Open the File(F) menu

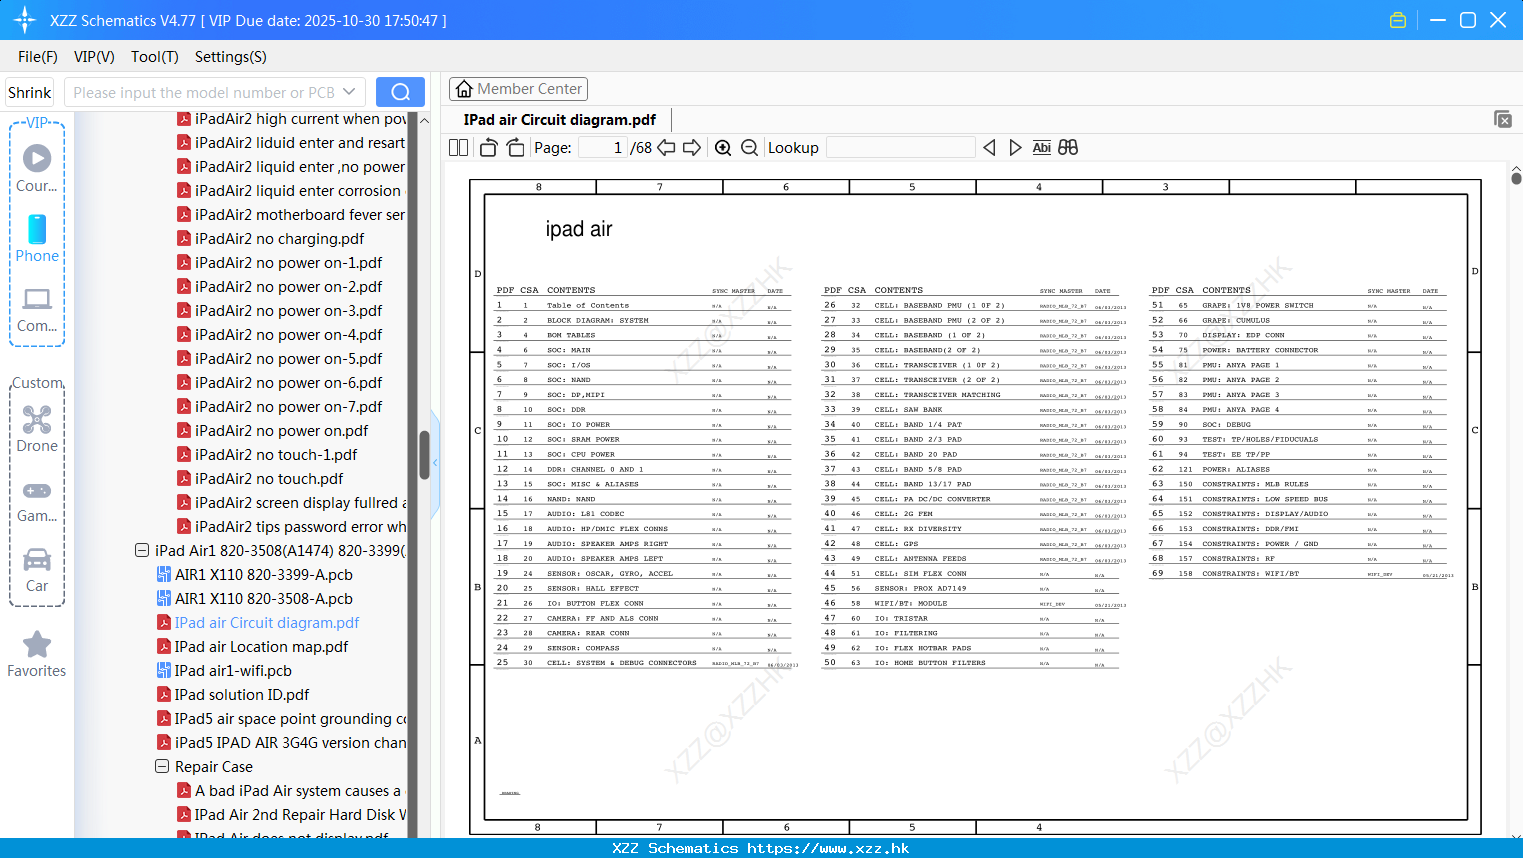click(x=38, y=57)
